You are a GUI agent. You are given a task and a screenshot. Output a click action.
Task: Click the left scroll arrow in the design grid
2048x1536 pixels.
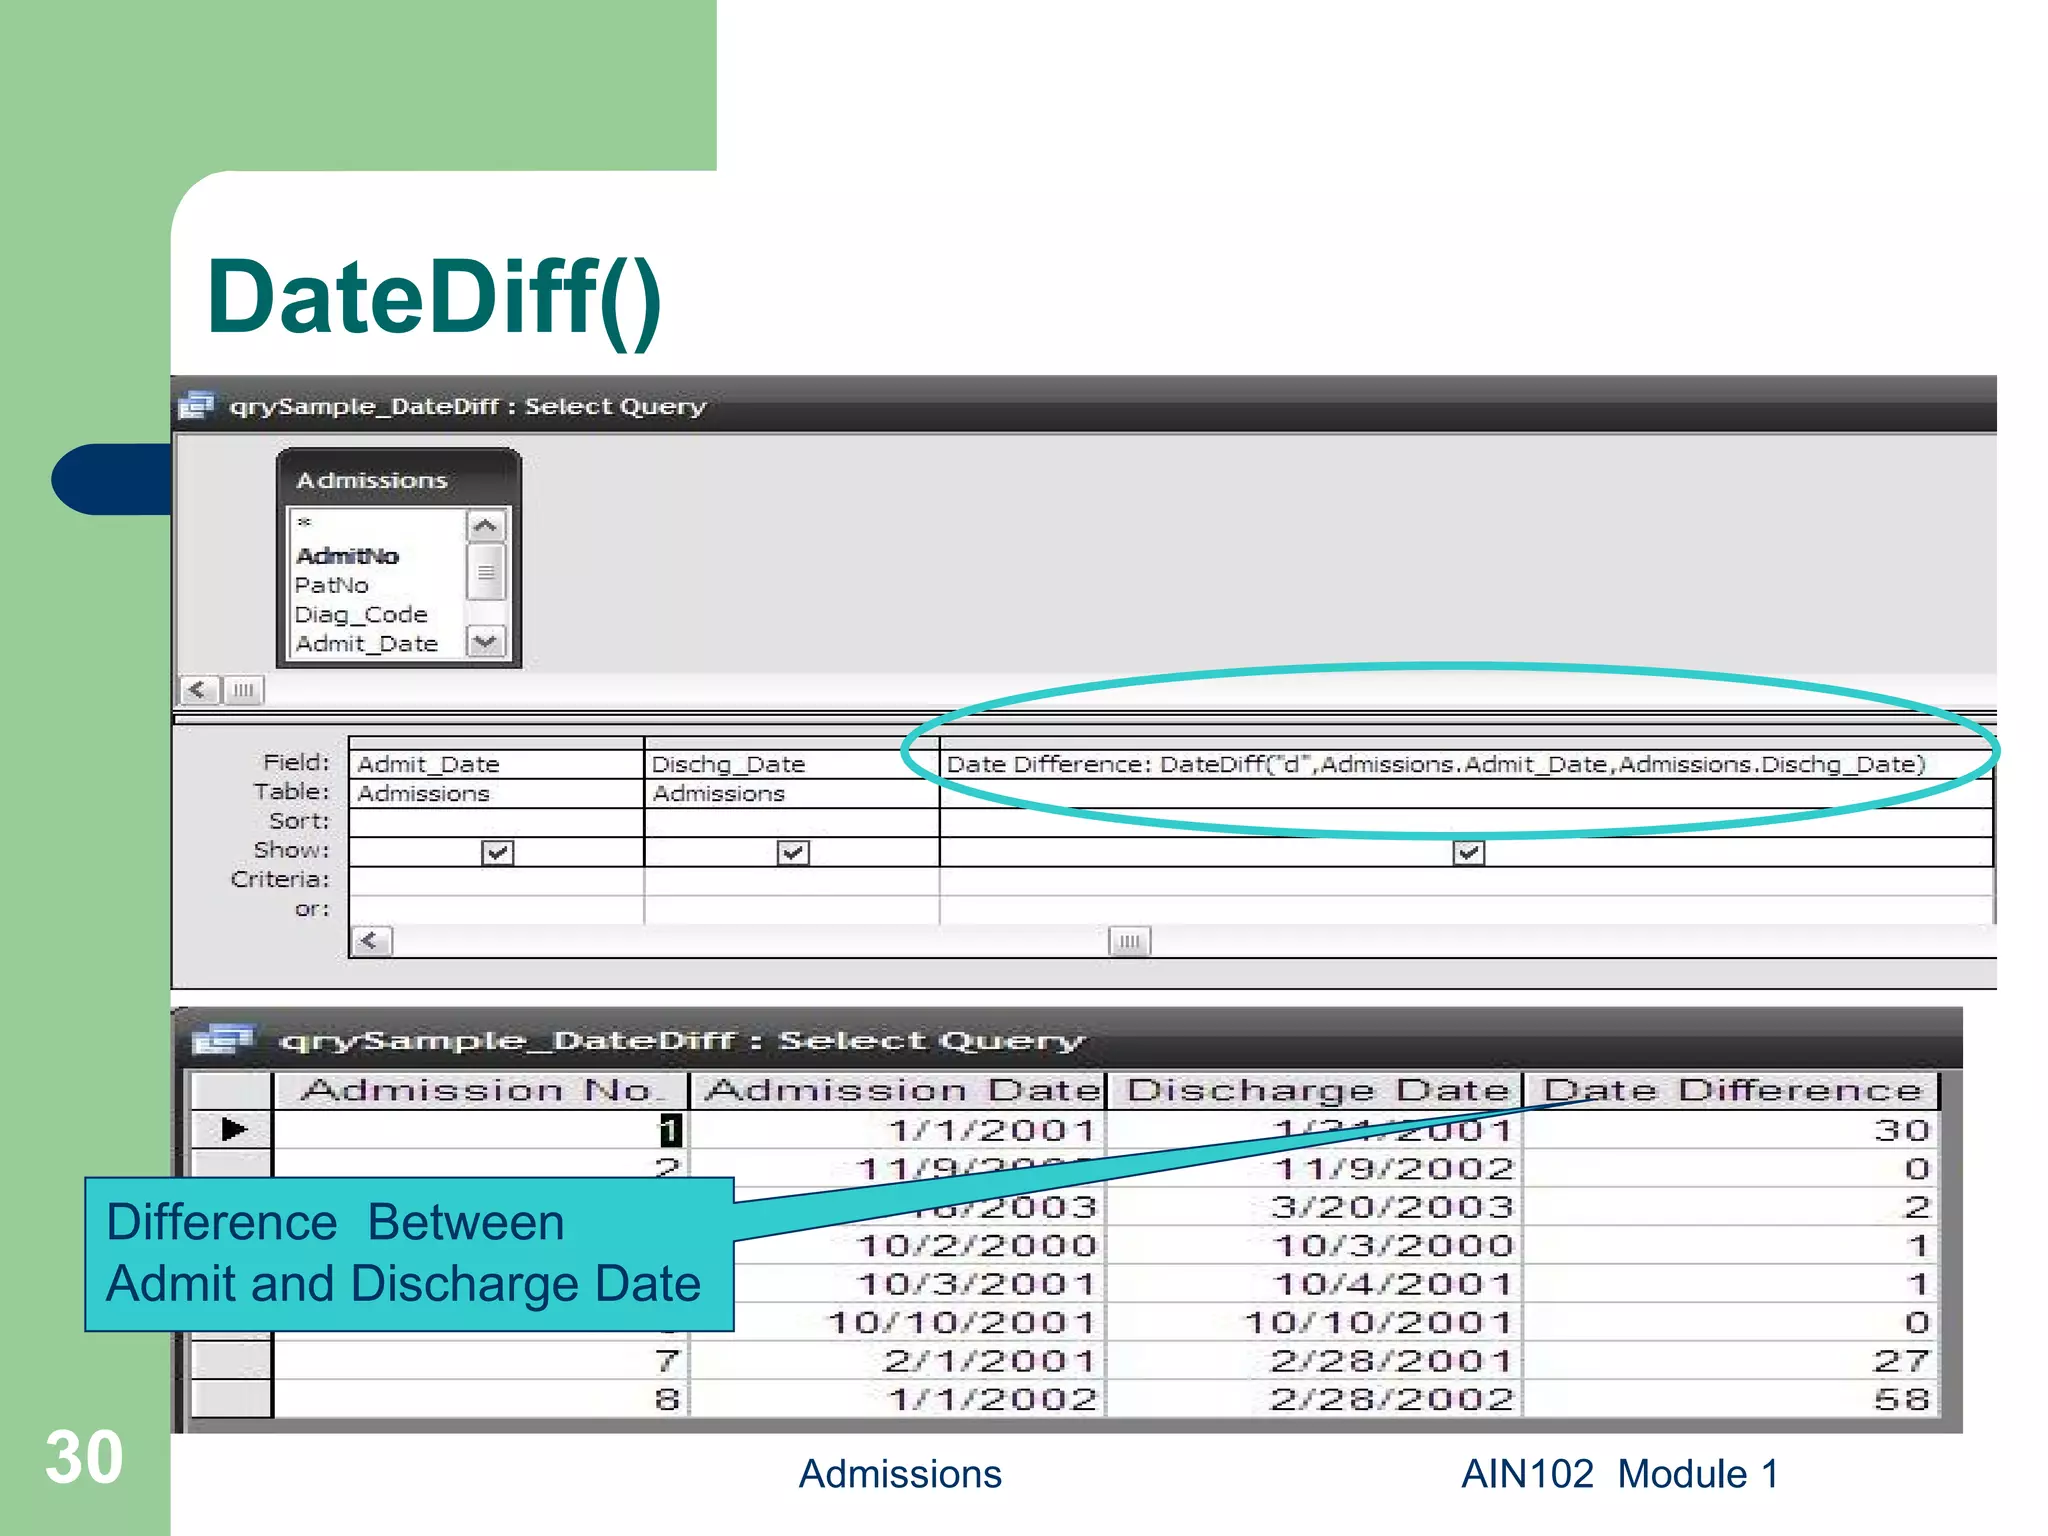point(371,941)
